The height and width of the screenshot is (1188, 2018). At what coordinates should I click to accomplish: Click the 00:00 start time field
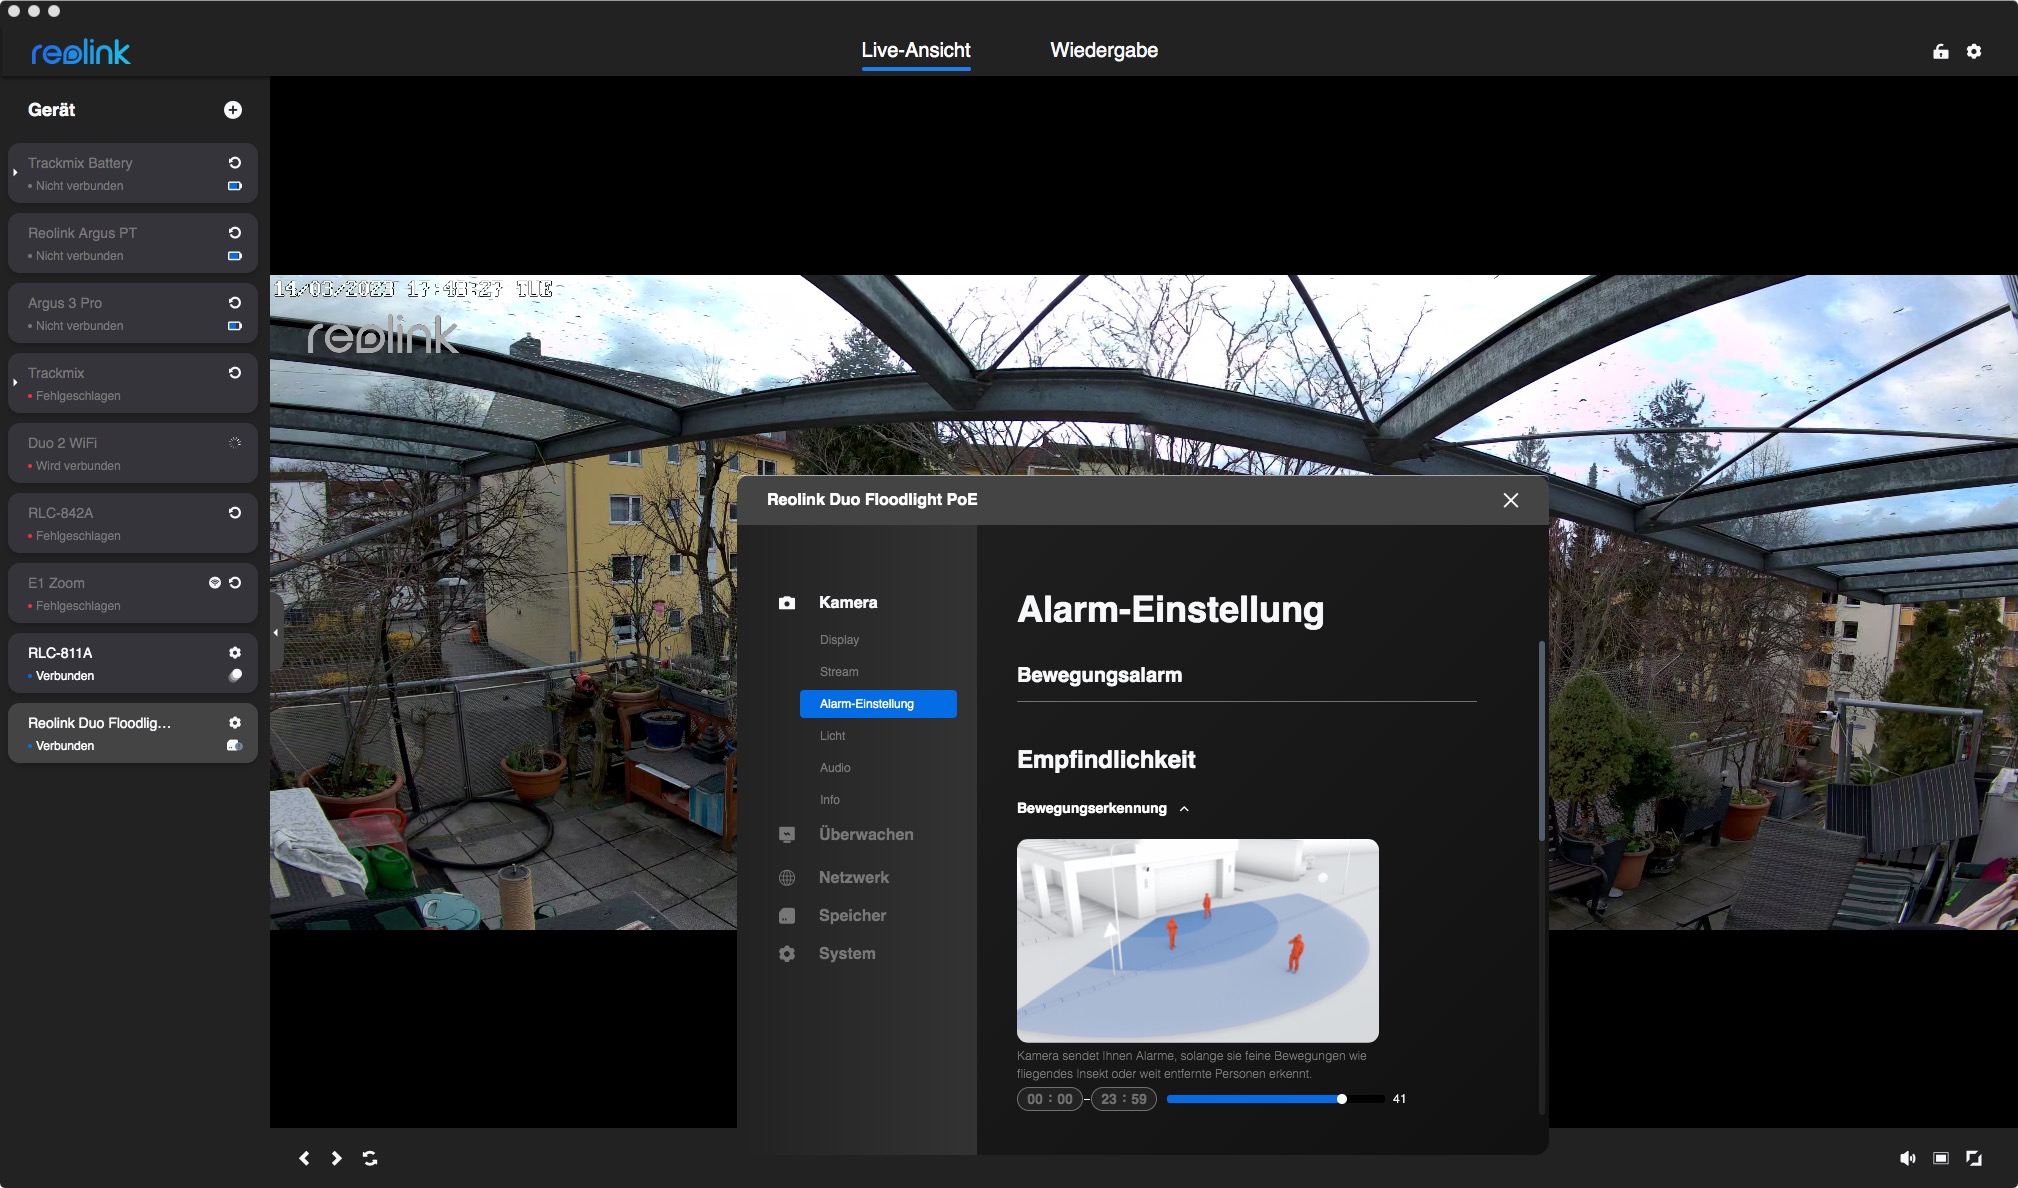(x=1049, y=1099)
